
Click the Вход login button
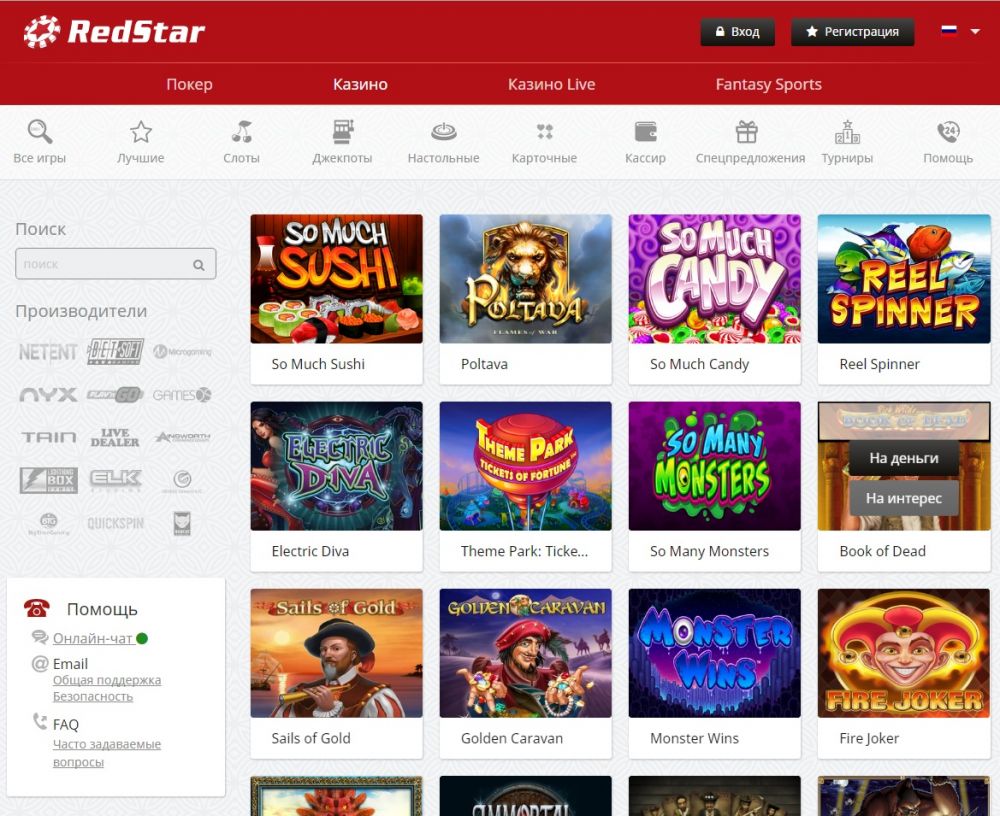737,32
